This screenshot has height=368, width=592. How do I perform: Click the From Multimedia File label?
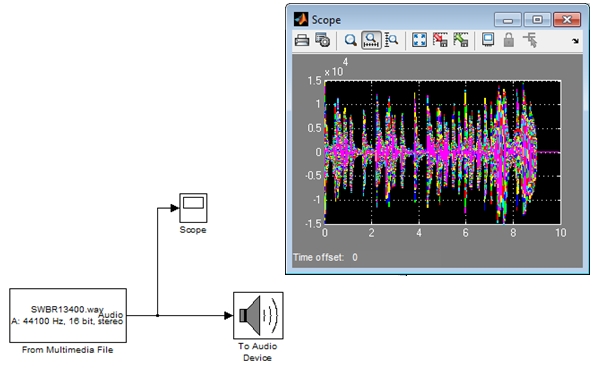pyautogui.click(x=68, y=350)
